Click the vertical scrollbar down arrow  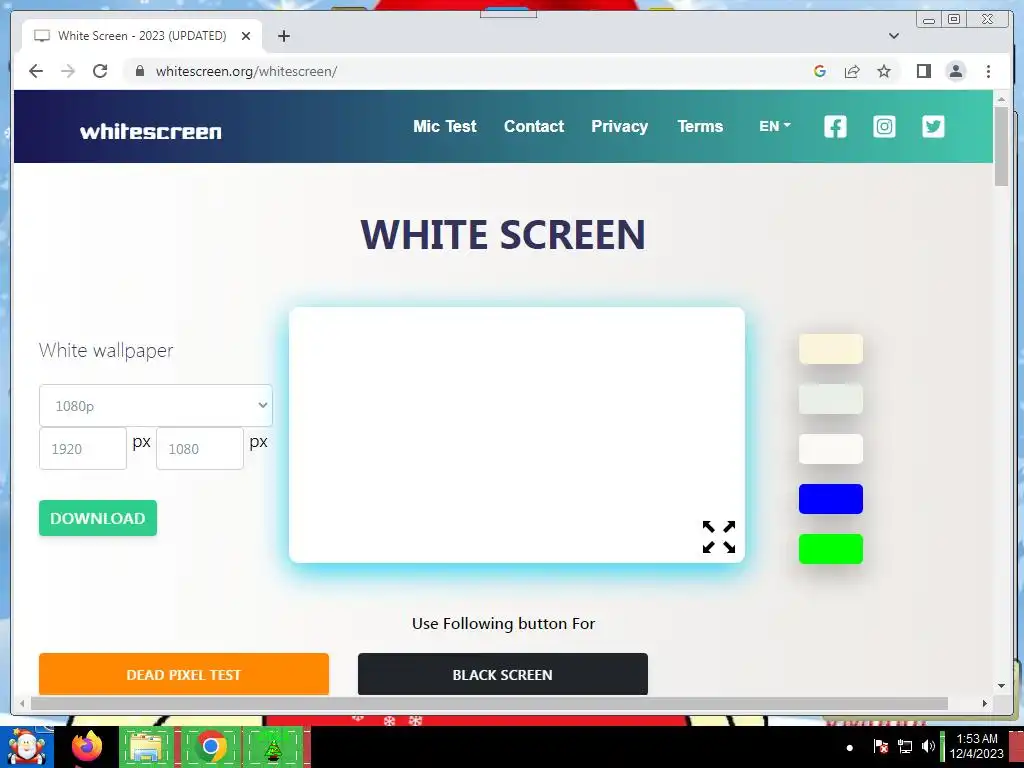pyautogui.click(x=1001, y=686)
